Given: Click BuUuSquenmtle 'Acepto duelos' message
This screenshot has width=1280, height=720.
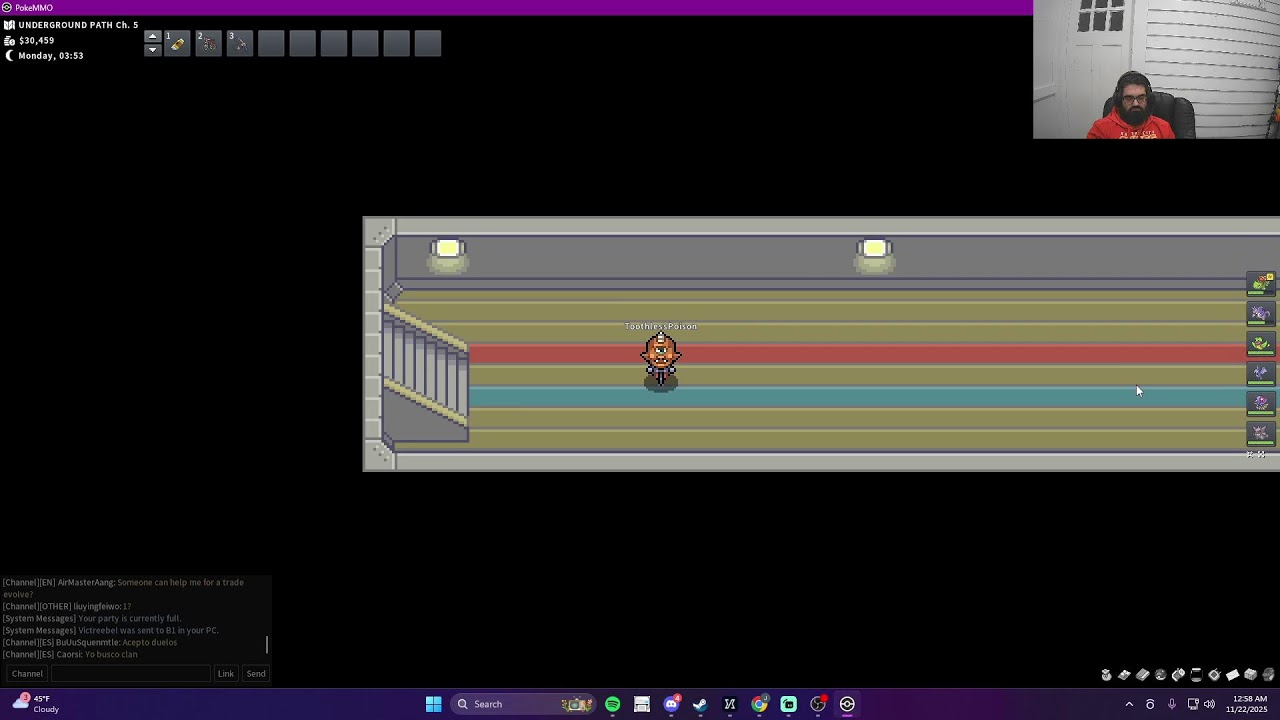Looking at the screenshot, I should tap(90, 642).
